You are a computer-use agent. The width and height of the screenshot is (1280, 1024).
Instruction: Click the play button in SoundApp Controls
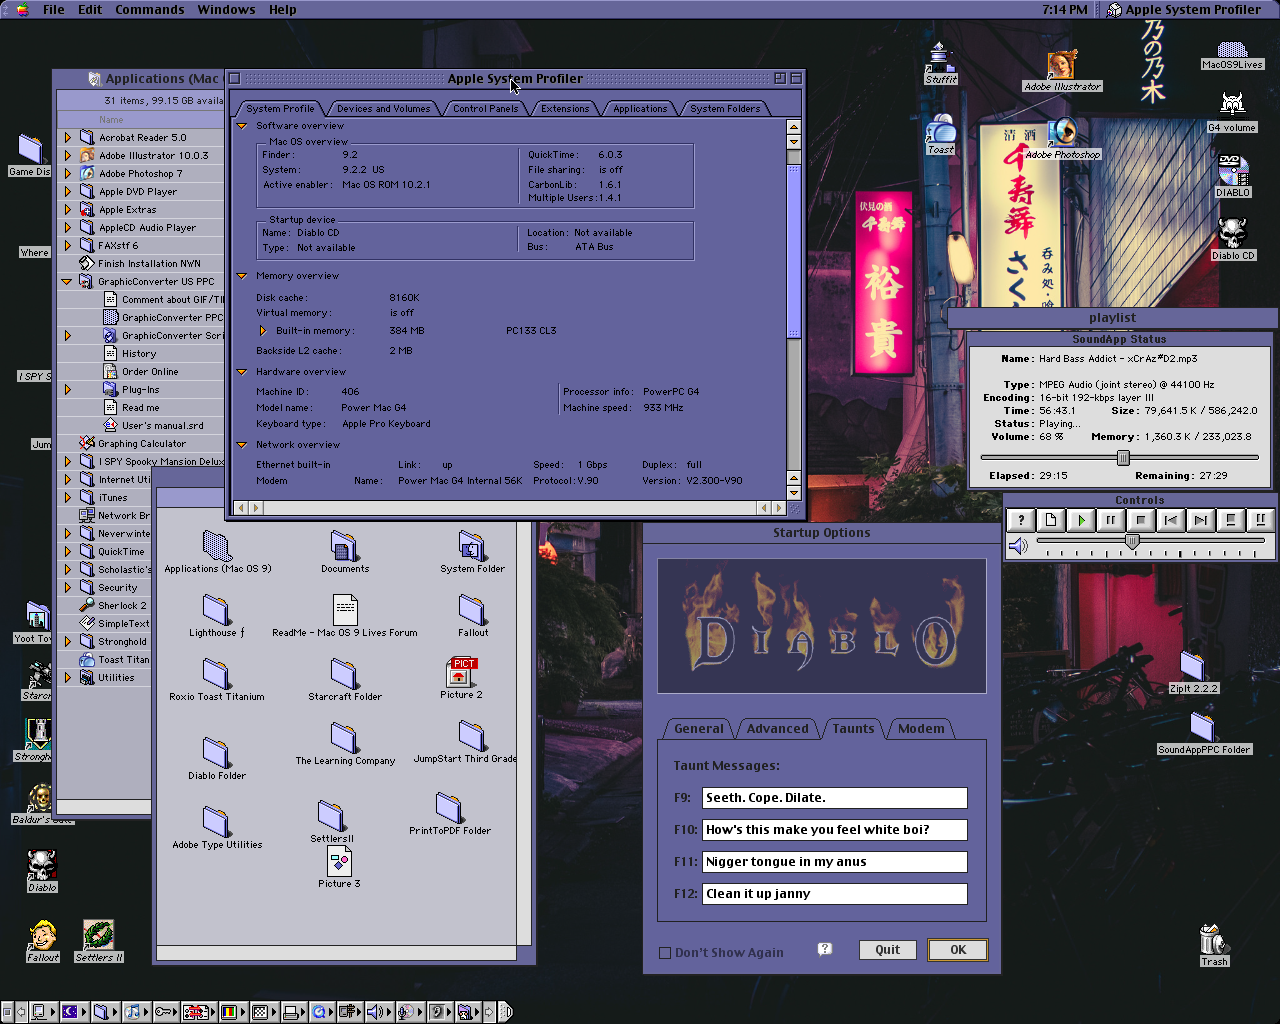coord(1080,520)
